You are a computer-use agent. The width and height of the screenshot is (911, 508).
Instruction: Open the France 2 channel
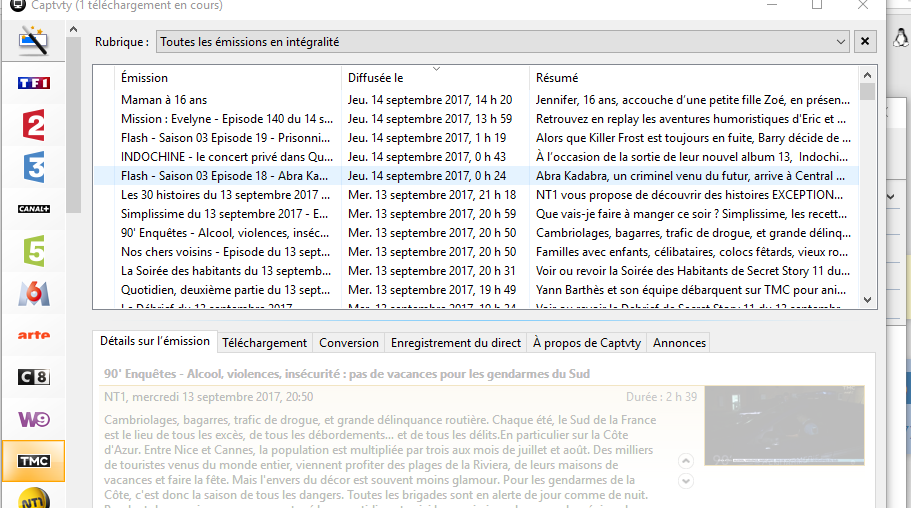click(x=34, y=125)
